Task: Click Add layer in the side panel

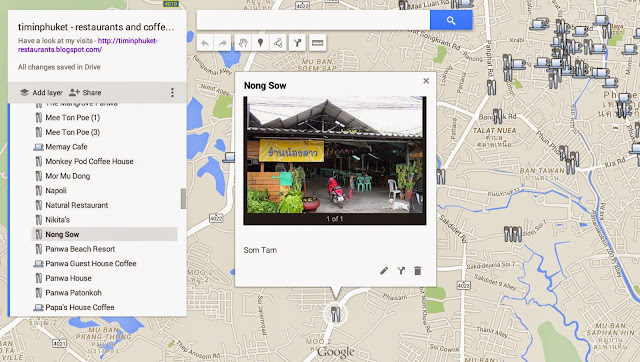Action: coord(41,93)
